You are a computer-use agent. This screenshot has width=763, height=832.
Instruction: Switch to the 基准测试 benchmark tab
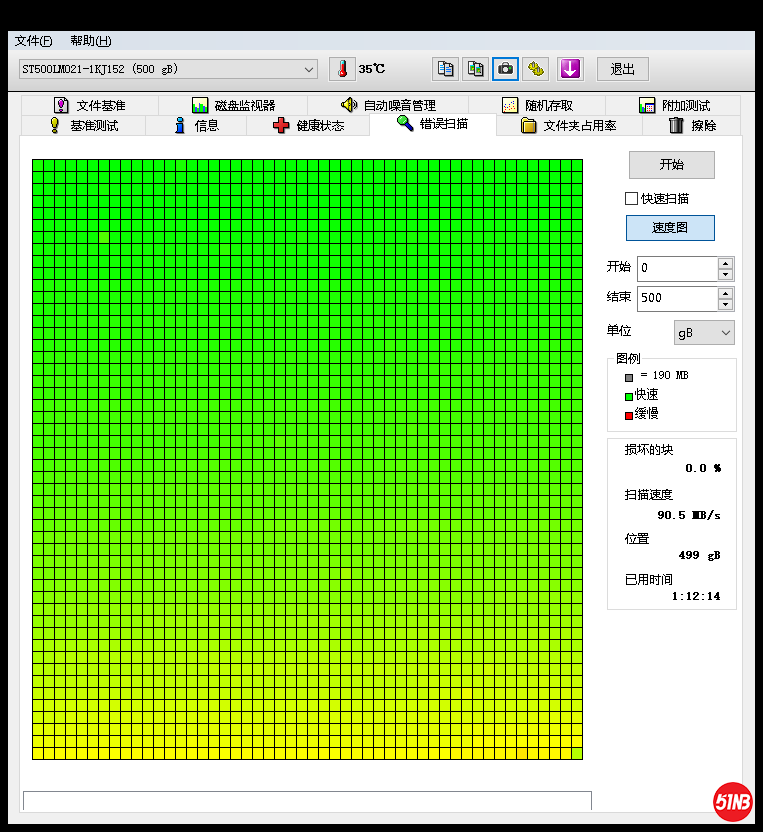[x=84, y=126]
